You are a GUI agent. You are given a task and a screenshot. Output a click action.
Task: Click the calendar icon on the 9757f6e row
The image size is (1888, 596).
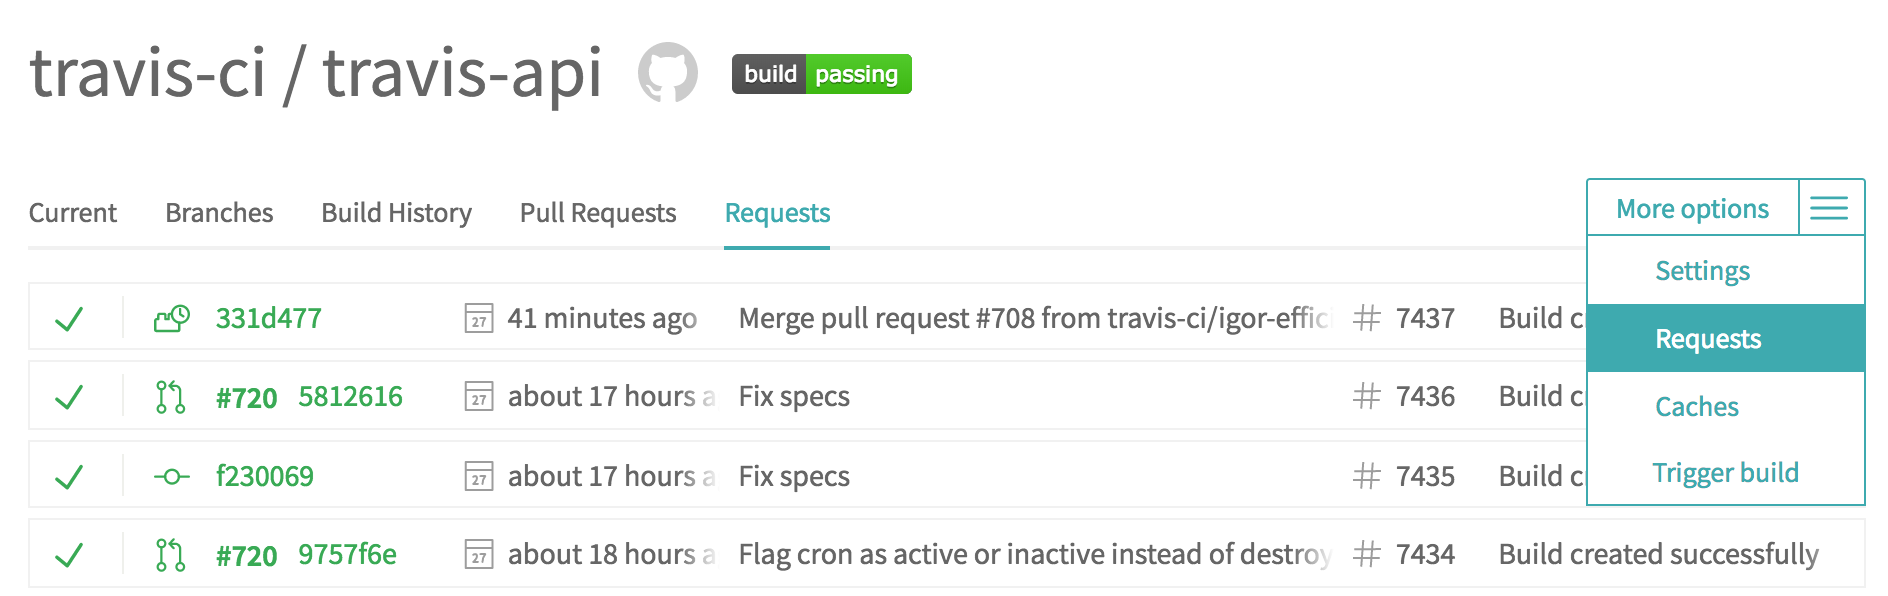pos(479,554)
